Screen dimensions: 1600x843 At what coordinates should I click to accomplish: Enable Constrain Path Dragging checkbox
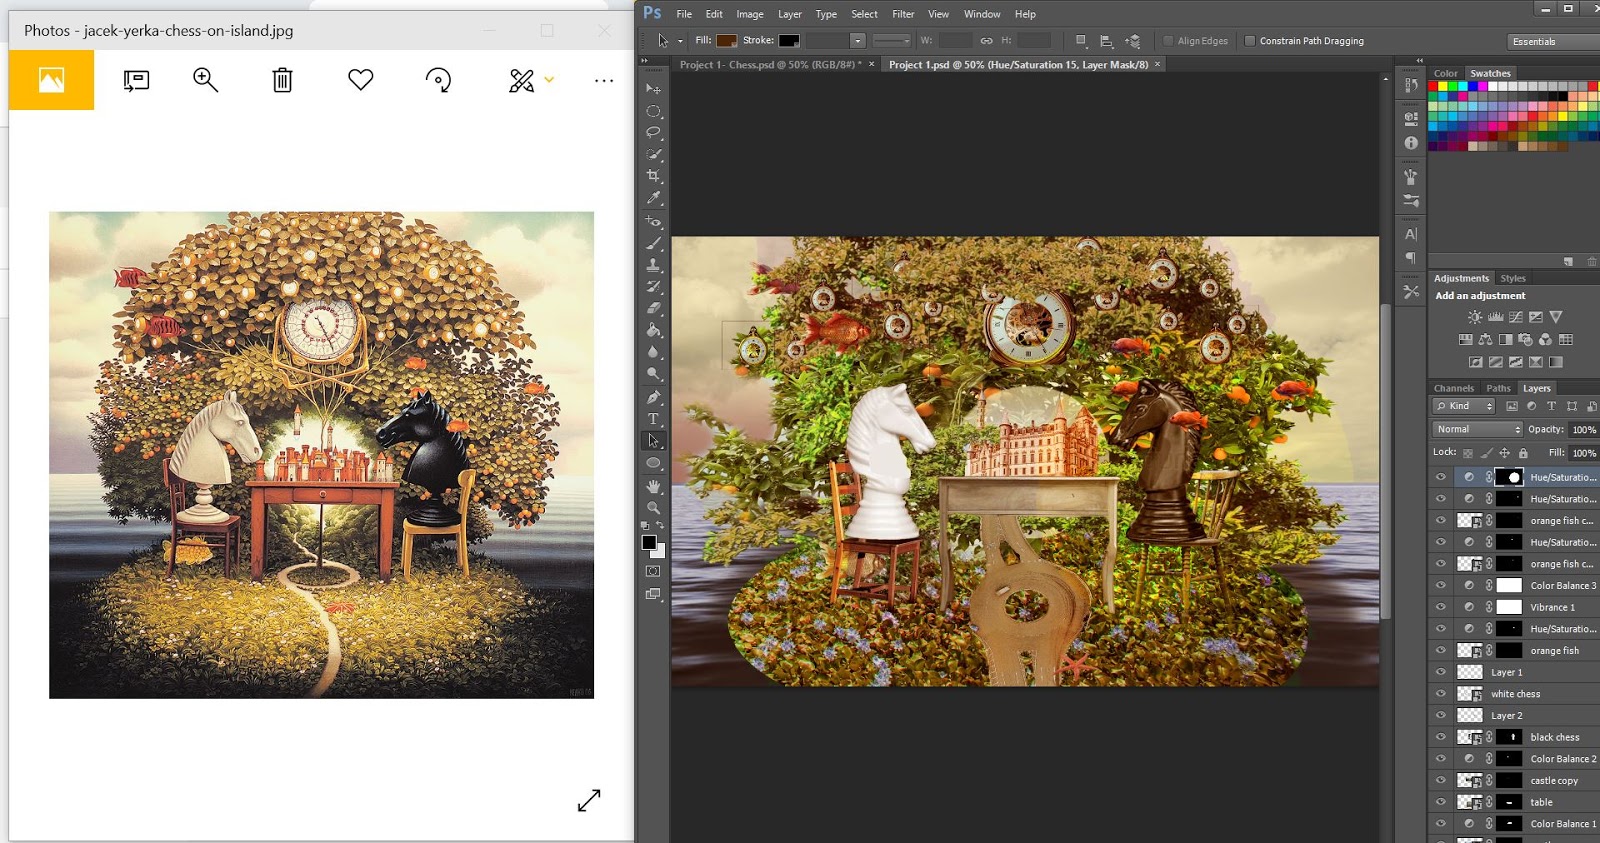(1250, 41)
